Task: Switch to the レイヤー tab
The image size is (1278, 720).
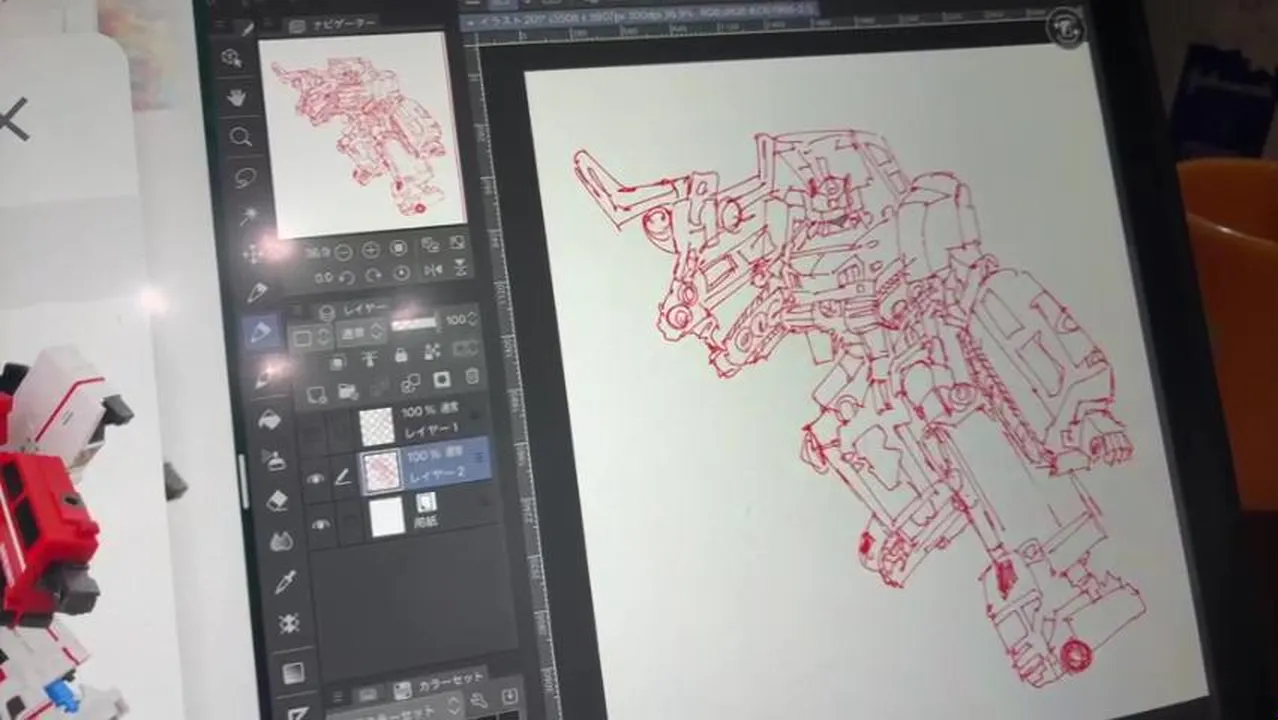Action: tap(350, 309)
